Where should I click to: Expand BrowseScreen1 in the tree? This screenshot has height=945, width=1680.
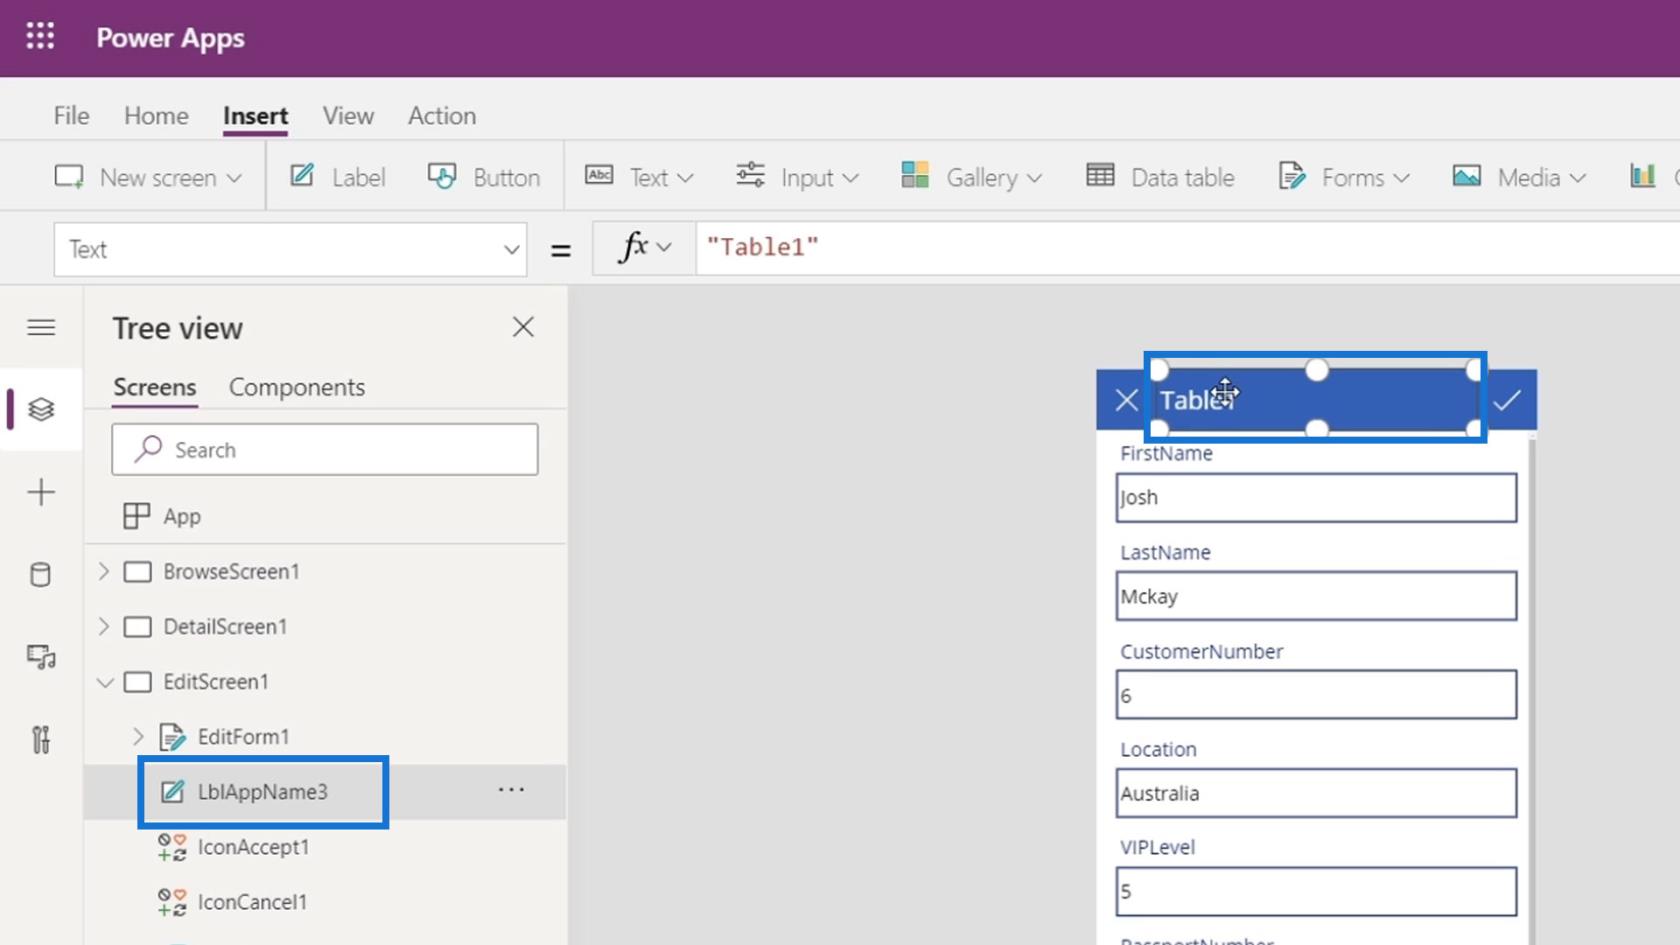click(x=104, y=571)
